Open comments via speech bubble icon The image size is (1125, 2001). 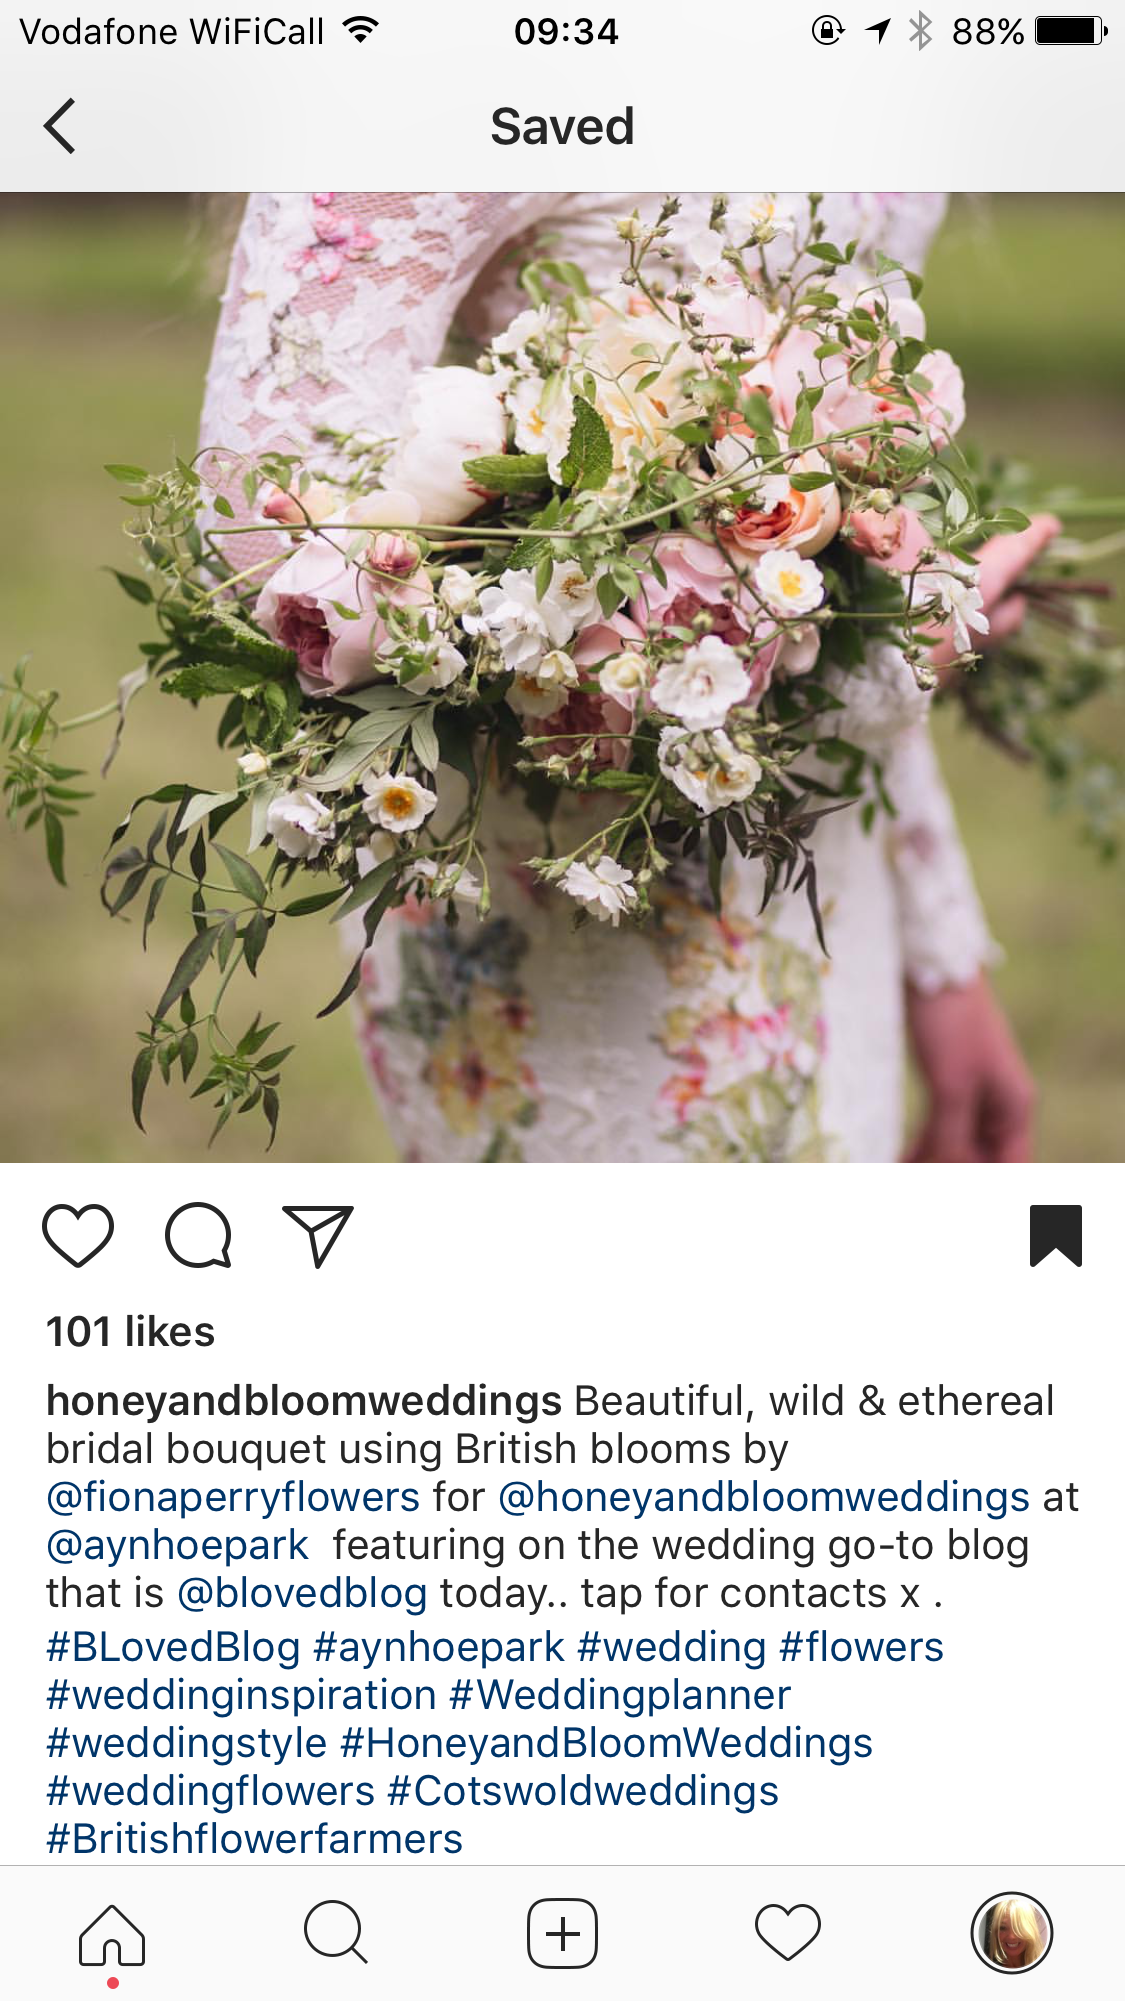point(198,1236)
